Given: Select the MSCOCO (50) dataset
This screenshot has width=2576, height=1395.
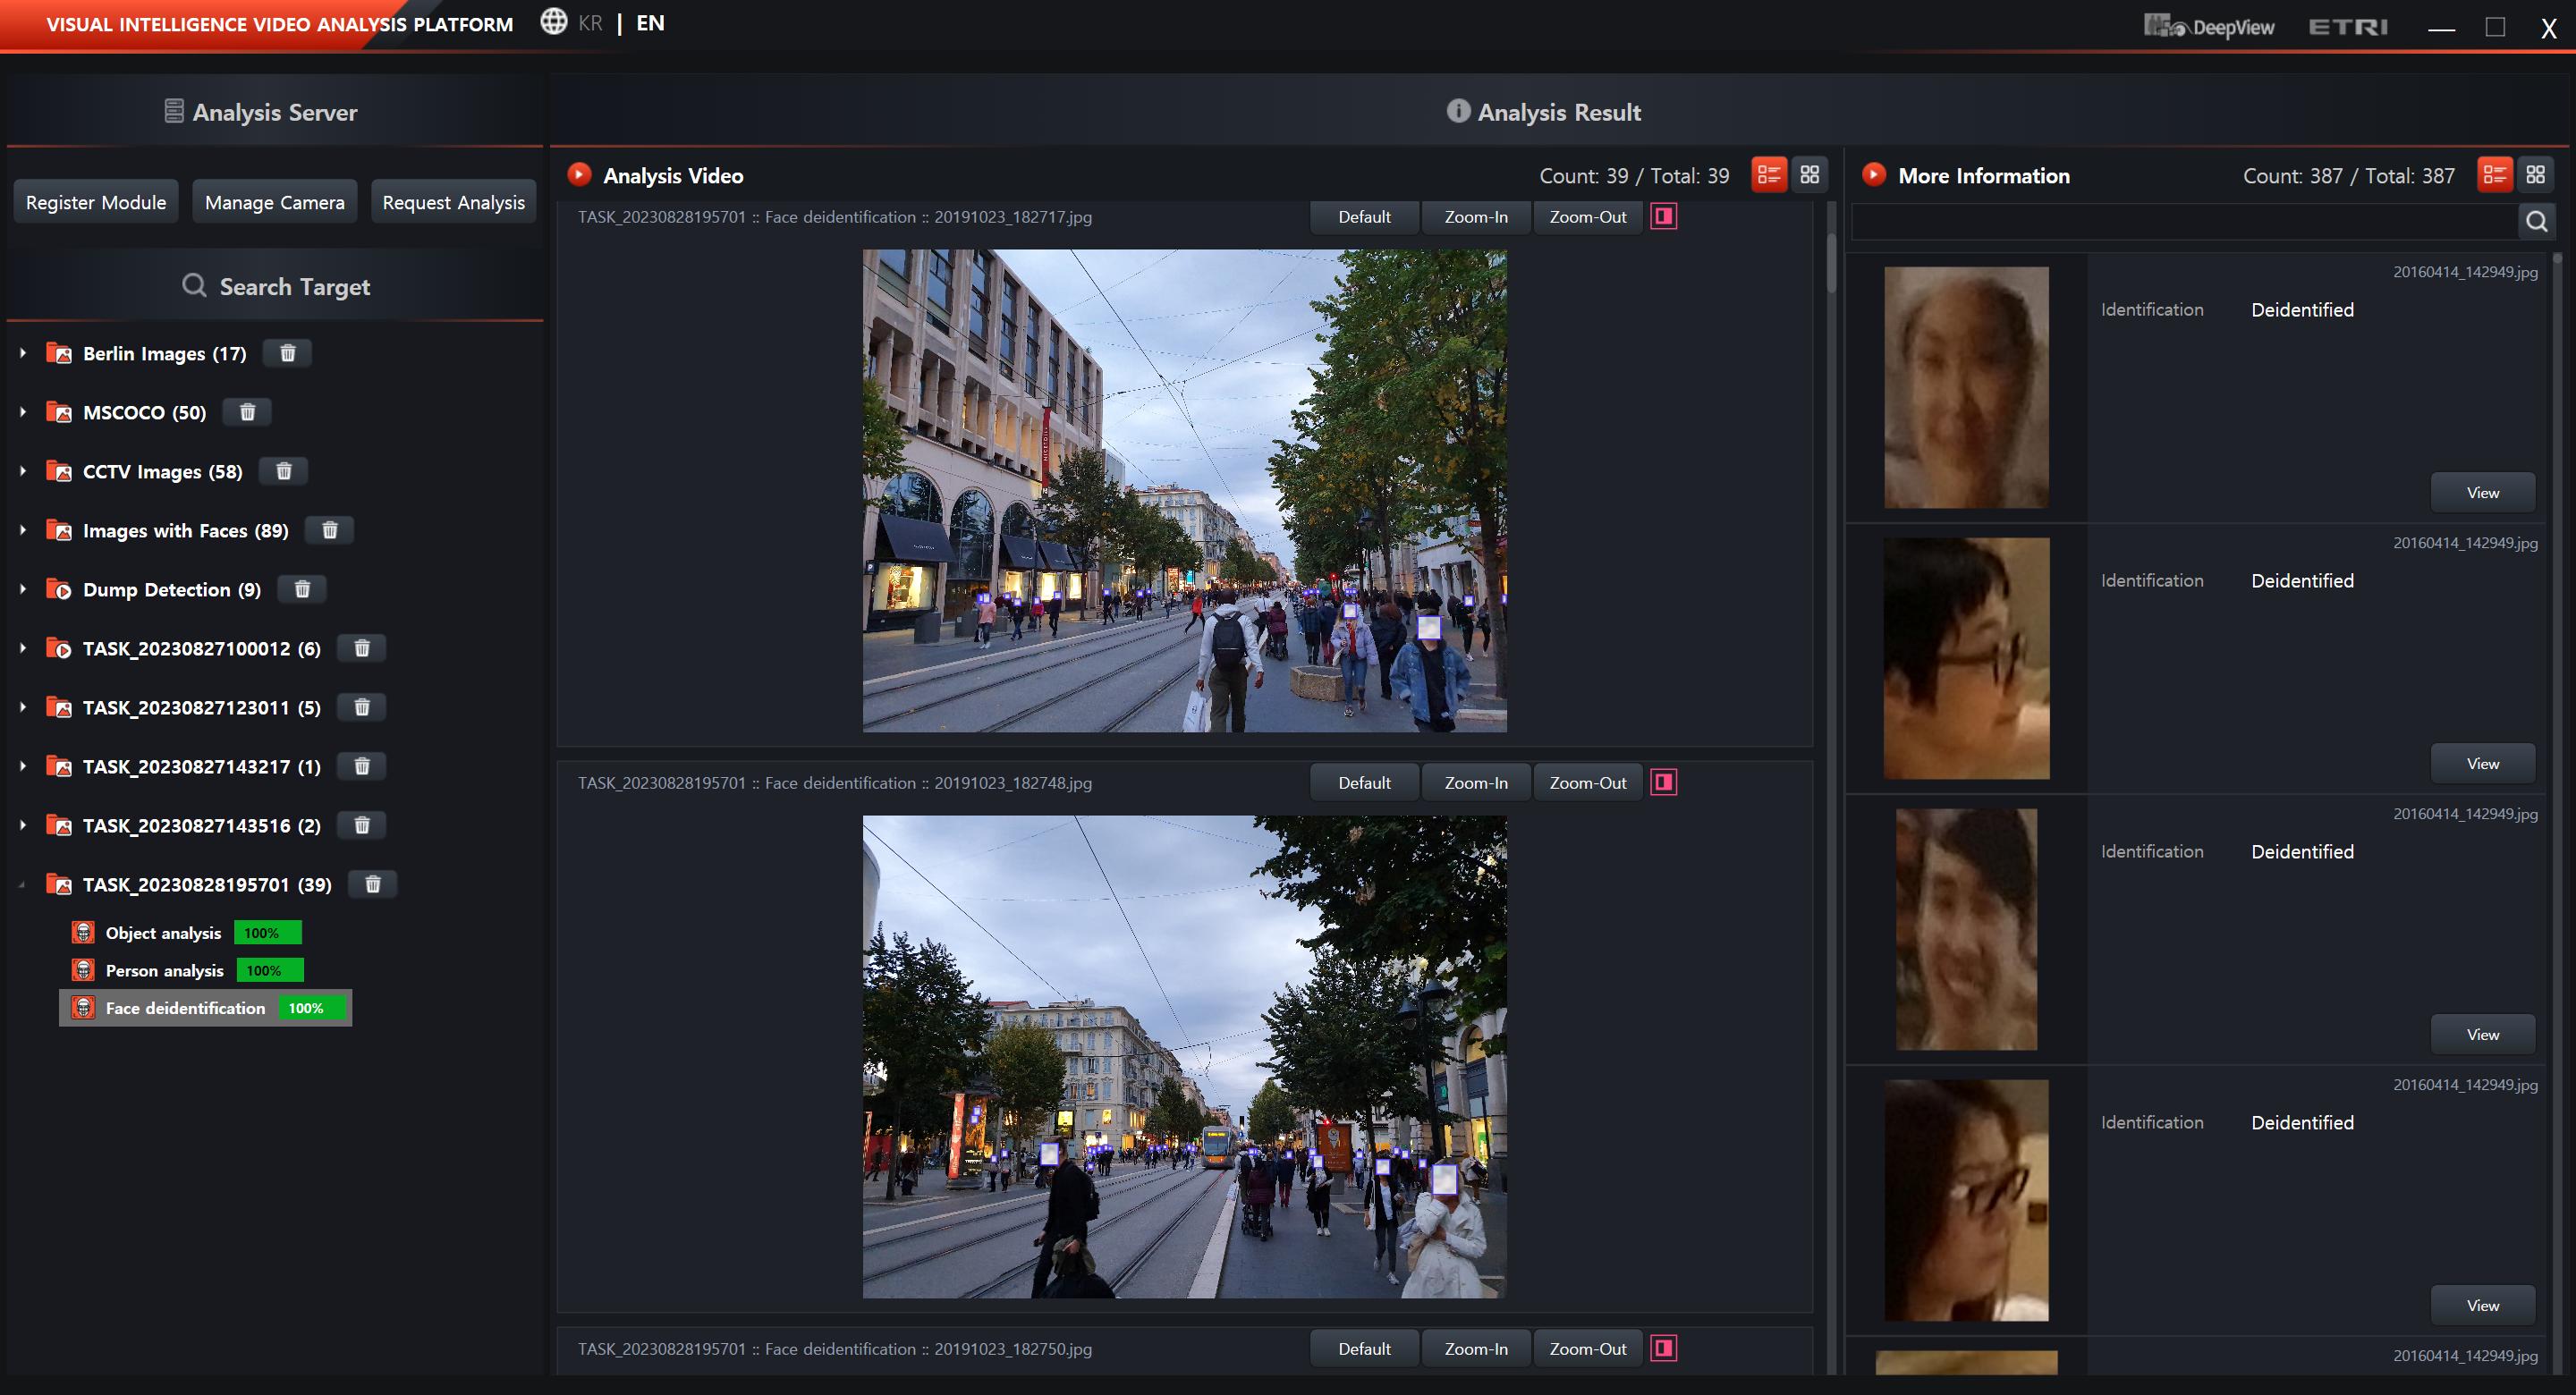Looking at the screenshot, I should (x=145, y=412).
